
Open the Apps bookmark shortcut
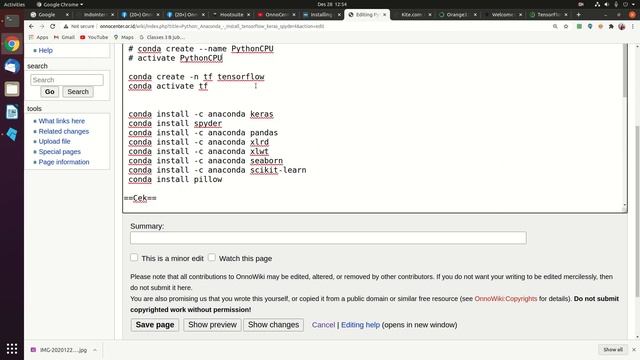point(38,37)
